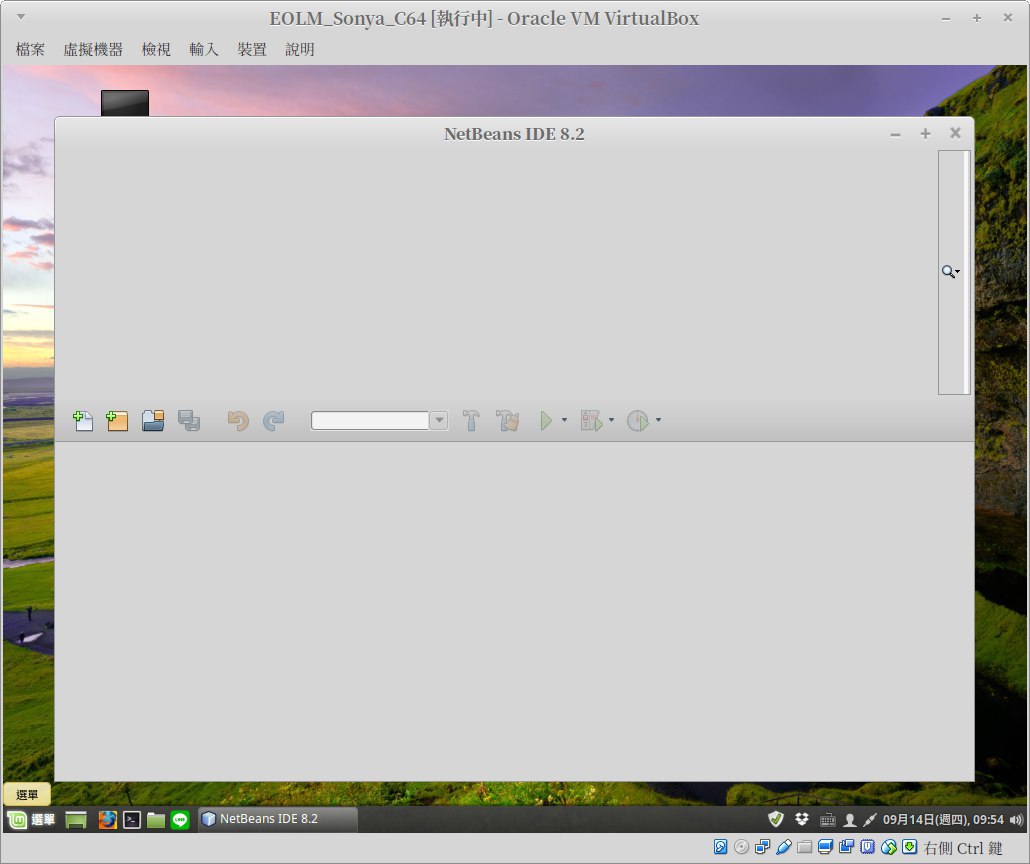Viewport: 1030px width, 864px height.
Task: Click the user applet tray icon
Action: tap(849, 819)
